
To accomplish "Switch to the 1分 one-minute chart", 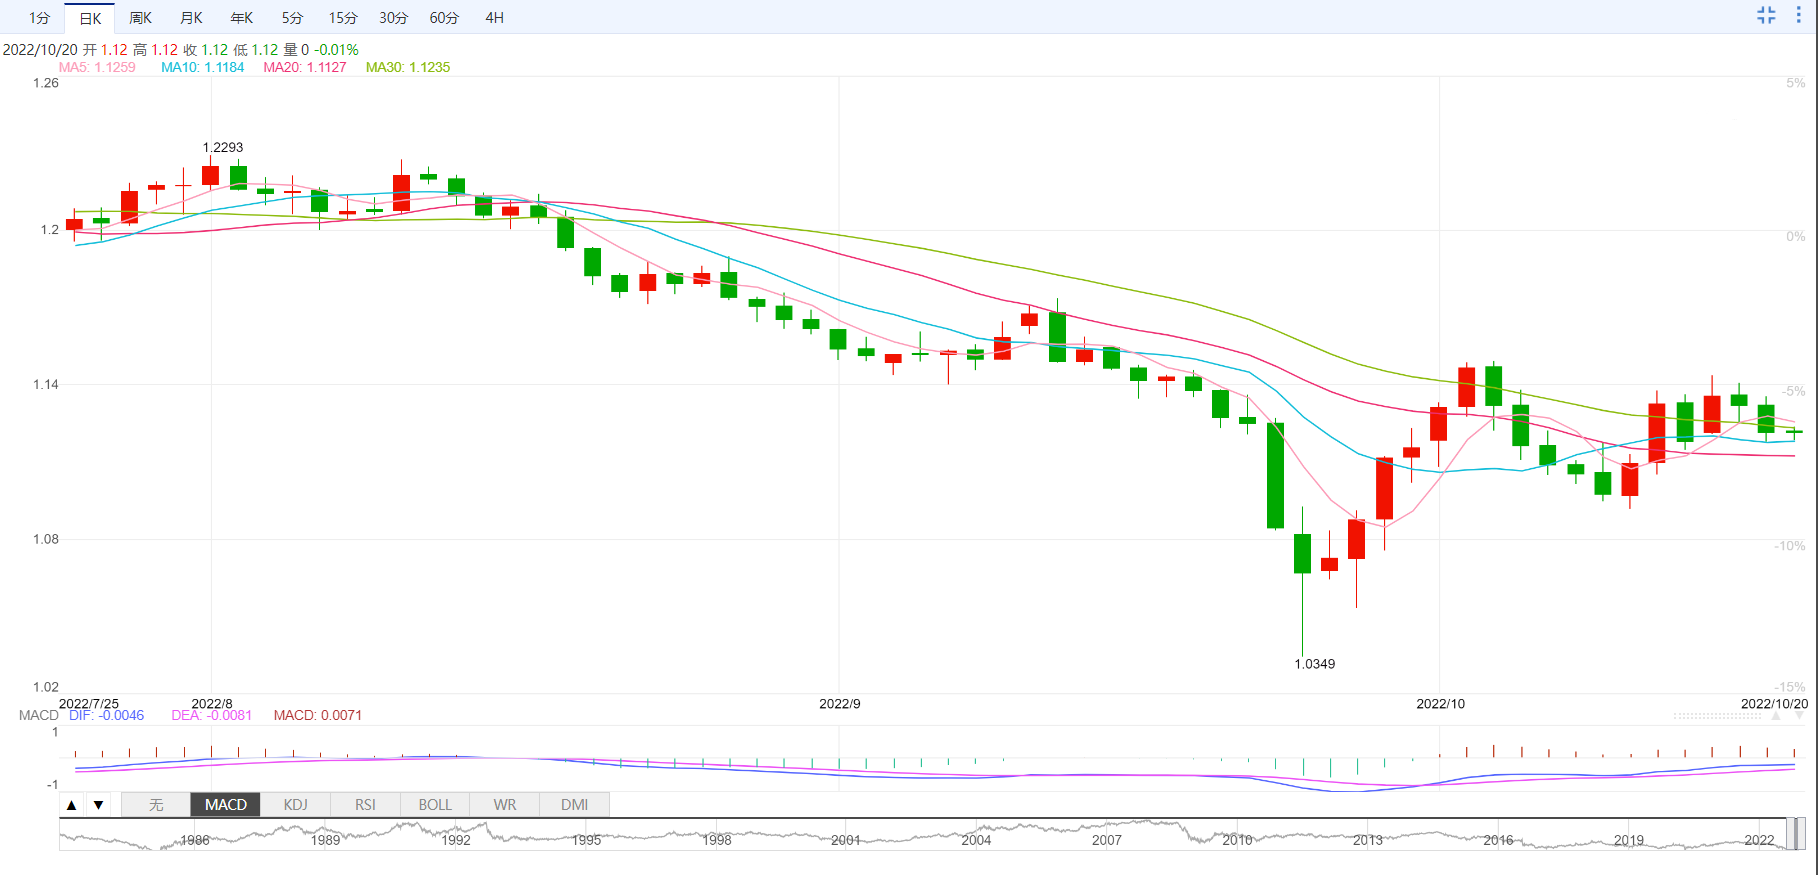I will (39, 18).
